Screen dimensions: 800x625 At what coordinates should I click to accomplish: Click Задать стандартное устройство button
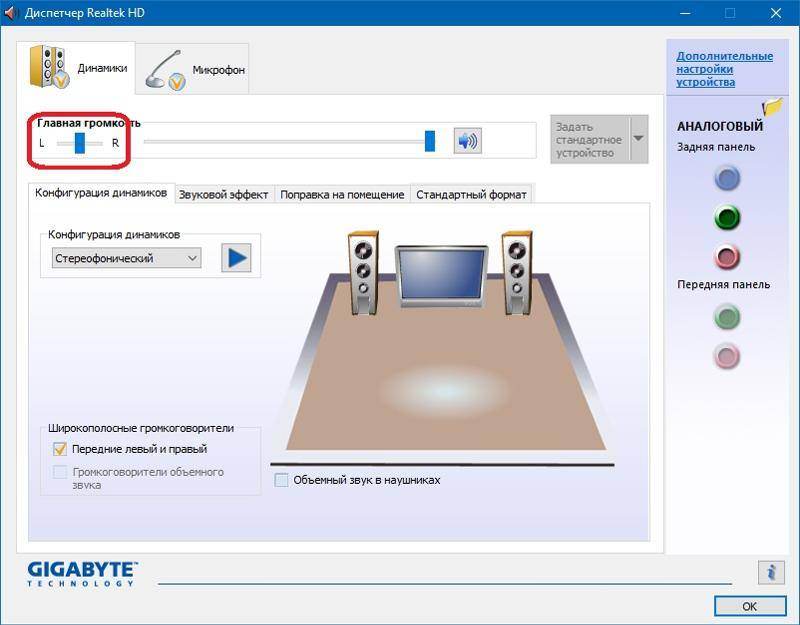[x=590, y=139]
